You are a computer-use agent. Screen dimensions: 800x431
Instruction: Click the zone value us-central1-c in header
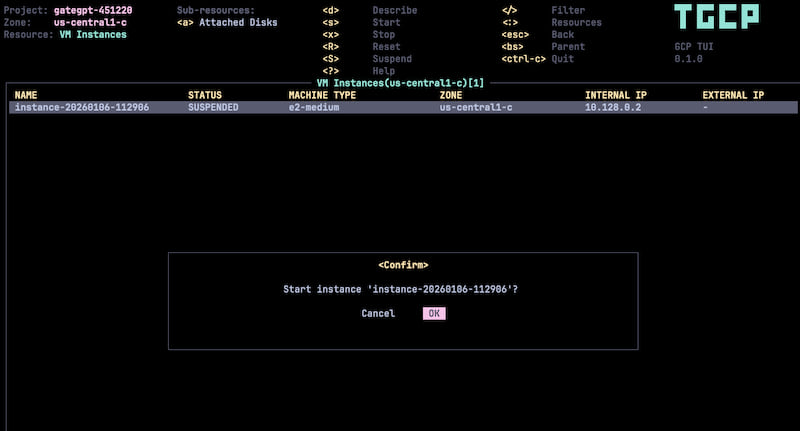coord(90,22)
